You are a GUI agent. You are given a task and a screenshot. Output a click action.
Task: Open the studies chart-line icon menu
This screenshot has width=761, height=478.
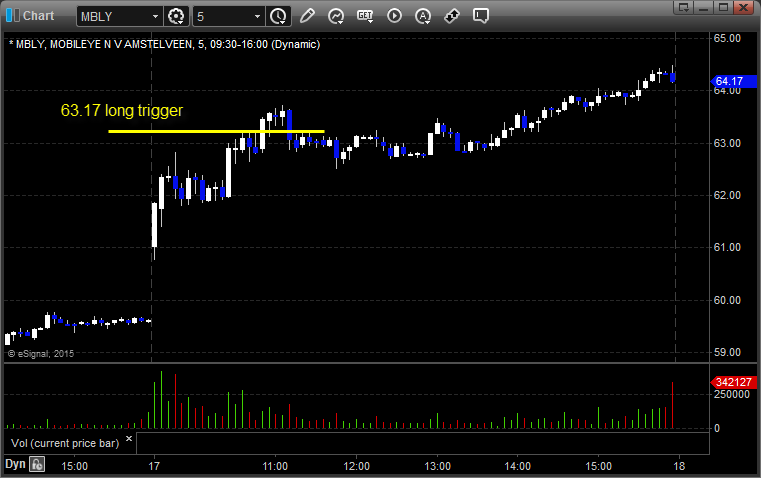click(x=336, y=16)
